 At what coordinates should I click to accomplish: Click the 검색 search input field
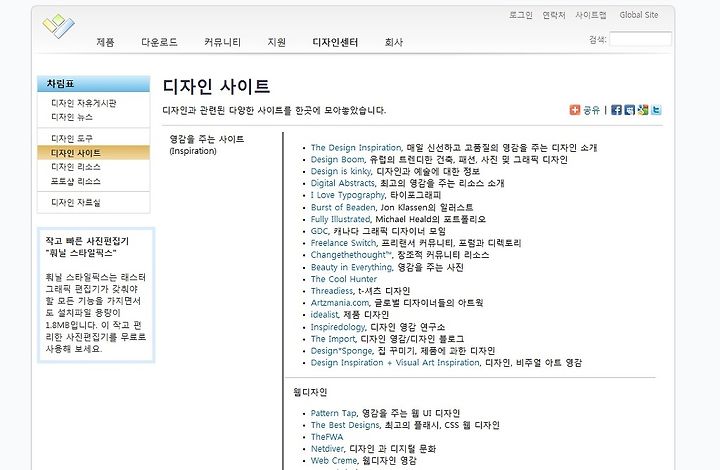click(x=641, y=39)
